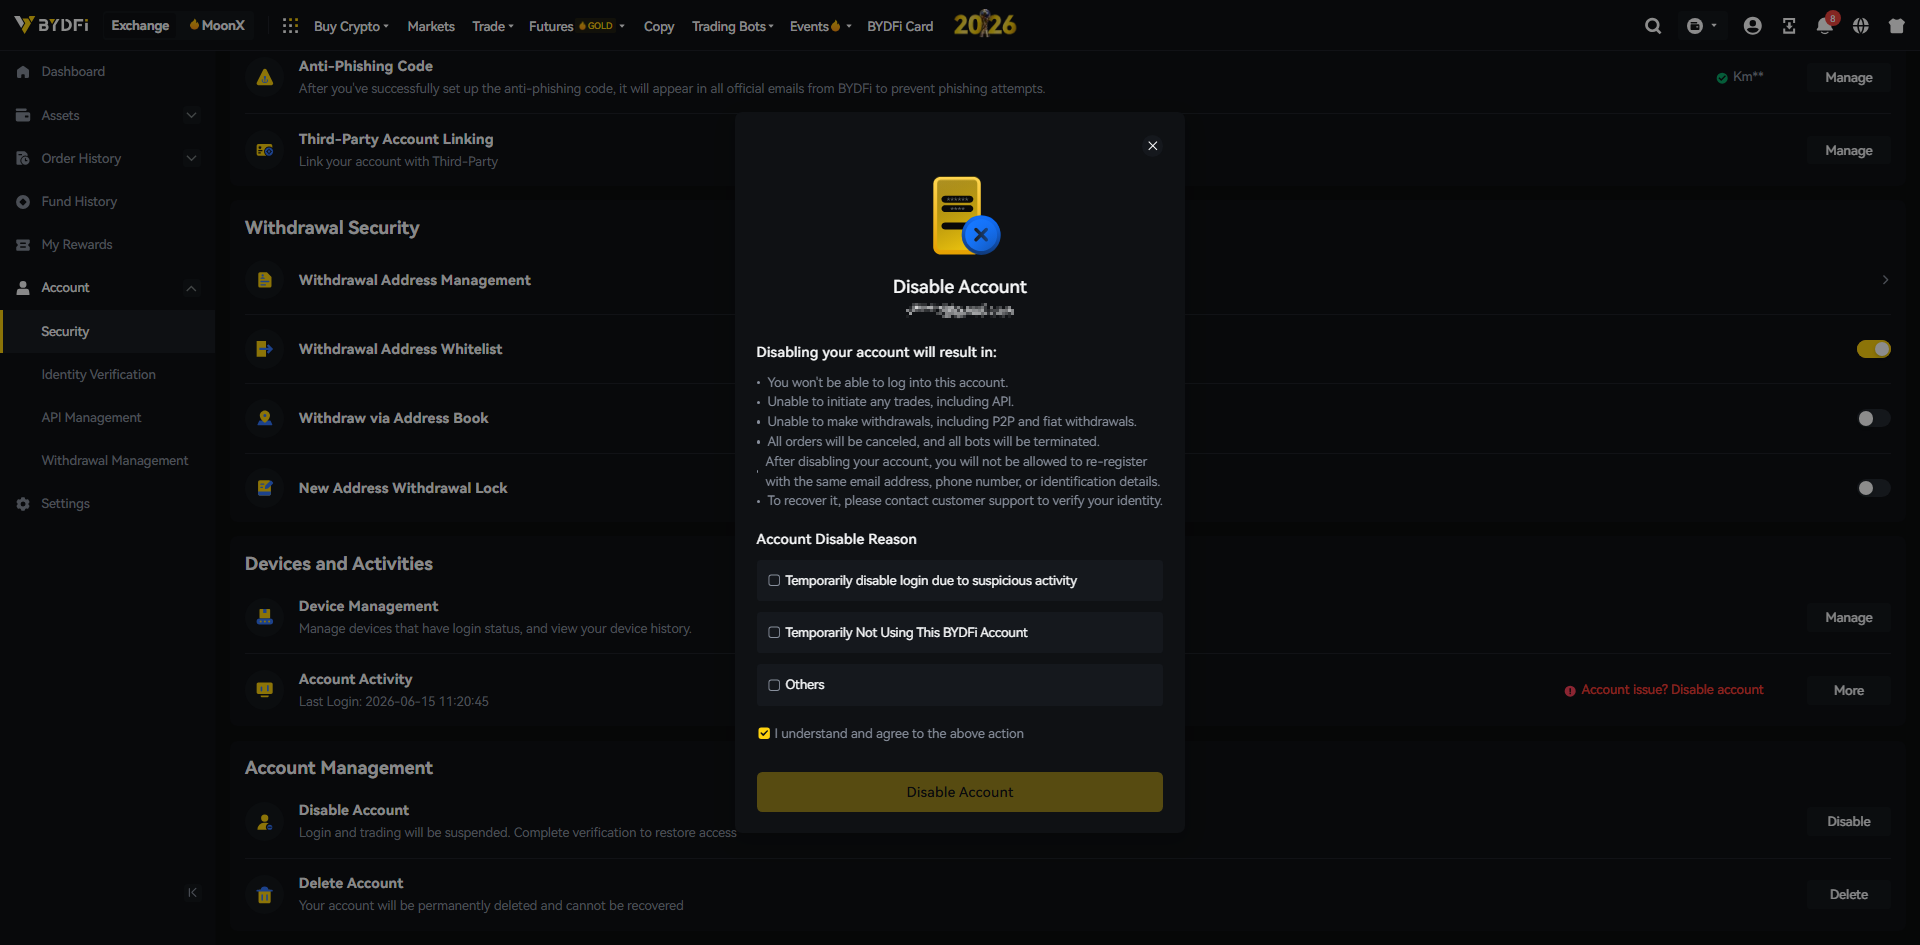Collapse the Account section in the sidebar
Image resolution: width=1920 pixels, height=945 pixels.
coord(192,288)
